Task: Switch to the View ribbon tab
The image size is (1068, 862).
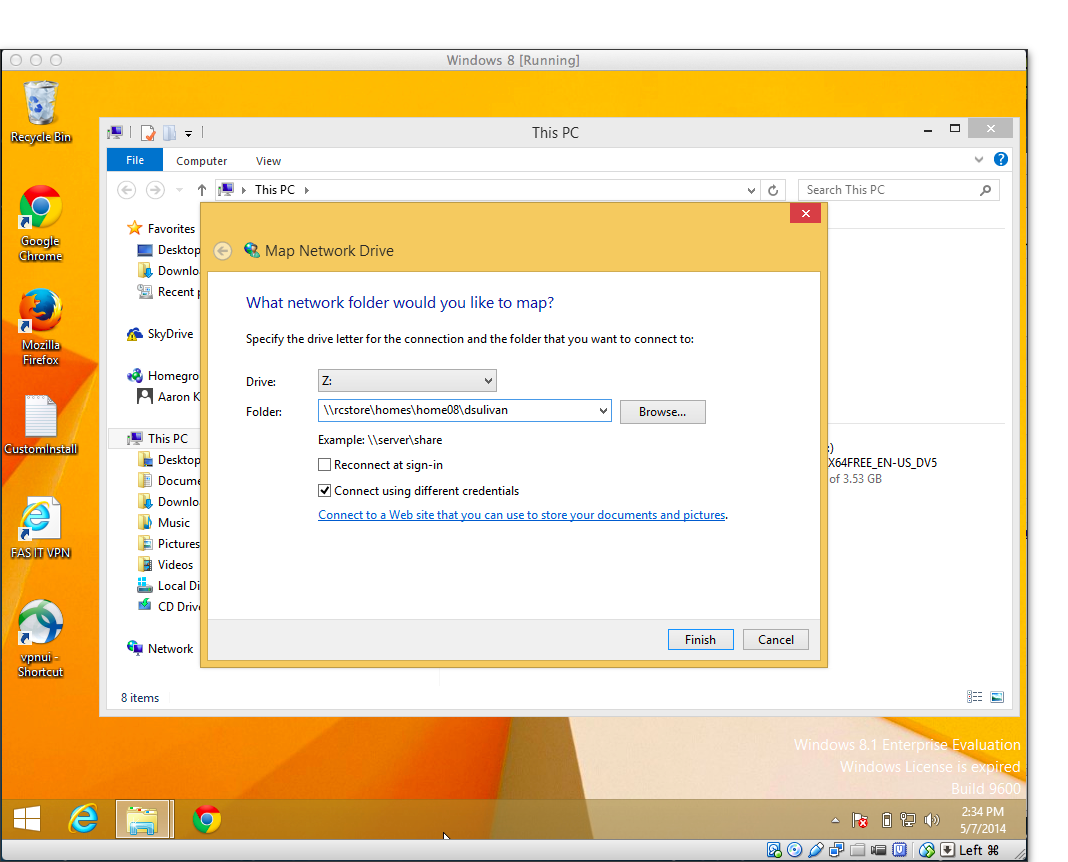Action: (x=268, y=161)
